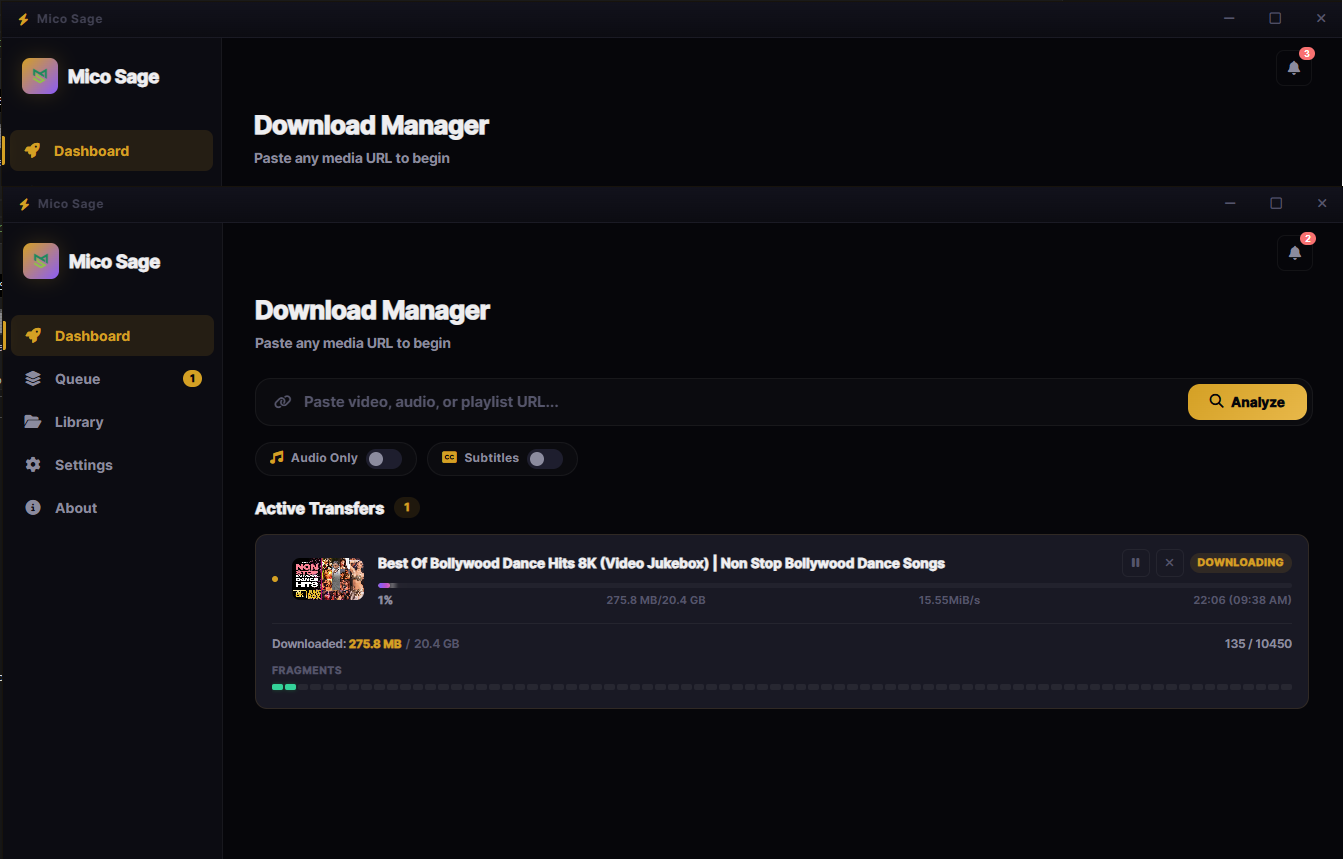
Task: Pause the Bollywood Dance Hits download
Action: pos(1135,563)
